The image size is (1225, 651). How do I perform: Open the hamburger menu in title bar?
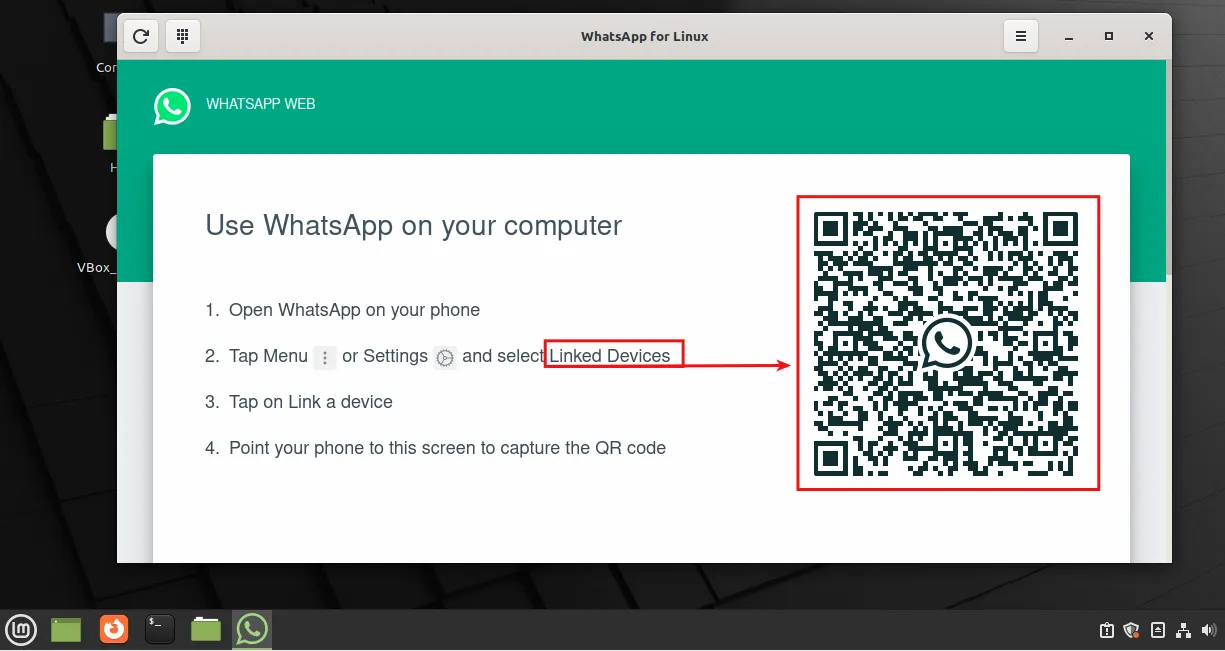(x=1020, y=36)
